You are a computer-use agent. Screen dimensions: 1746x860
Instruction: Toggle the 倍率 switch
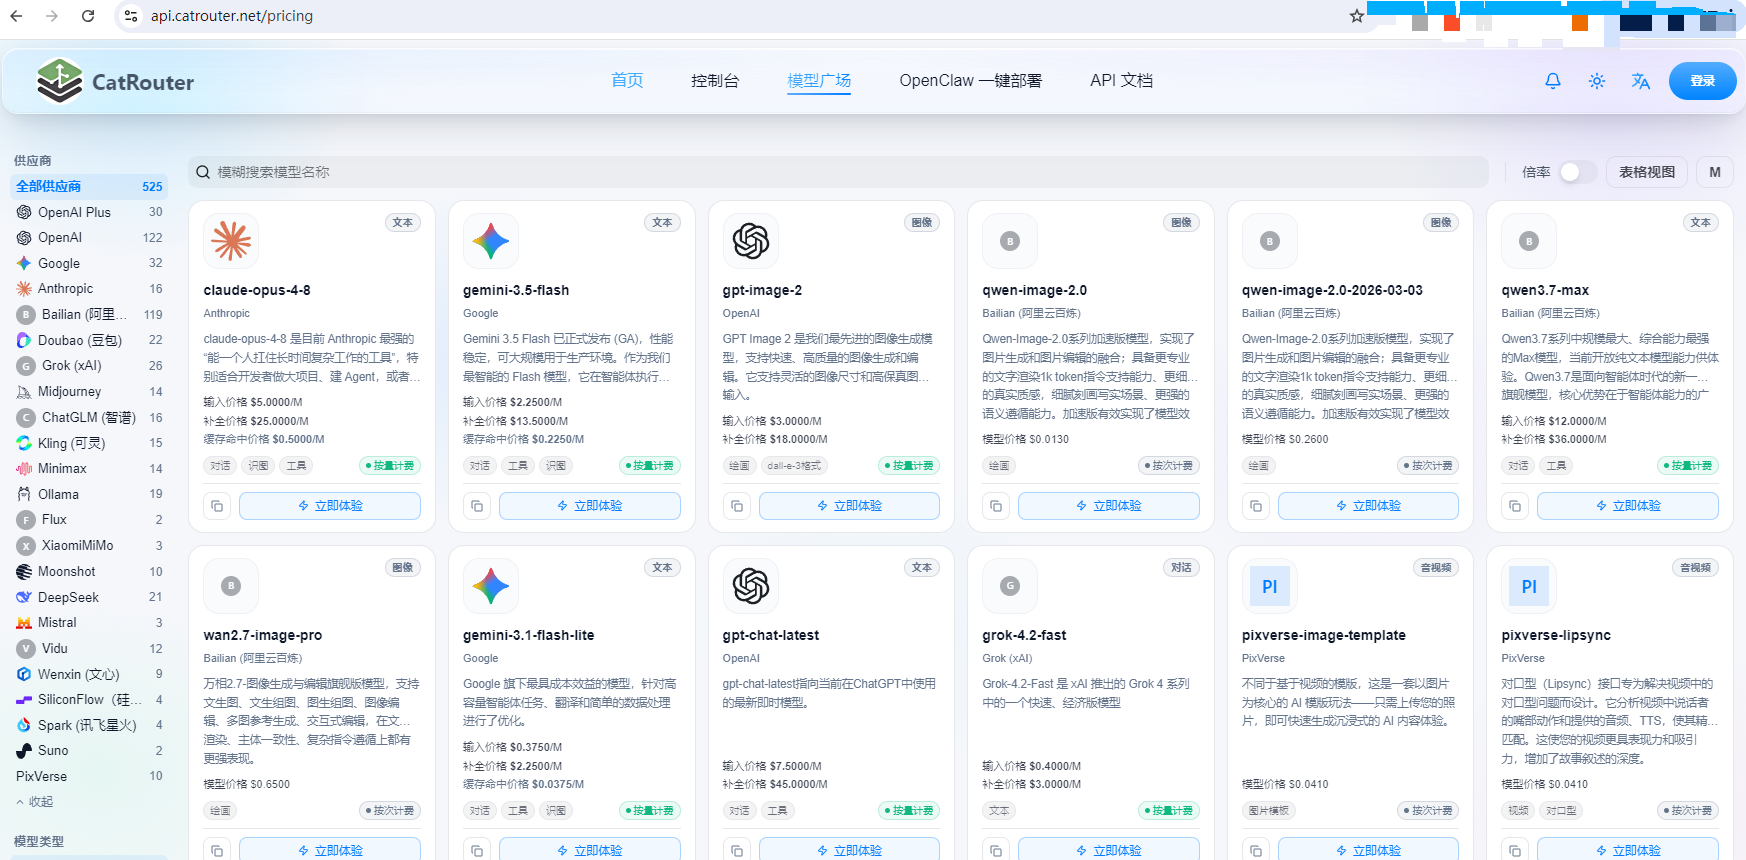pos(1577,172)
